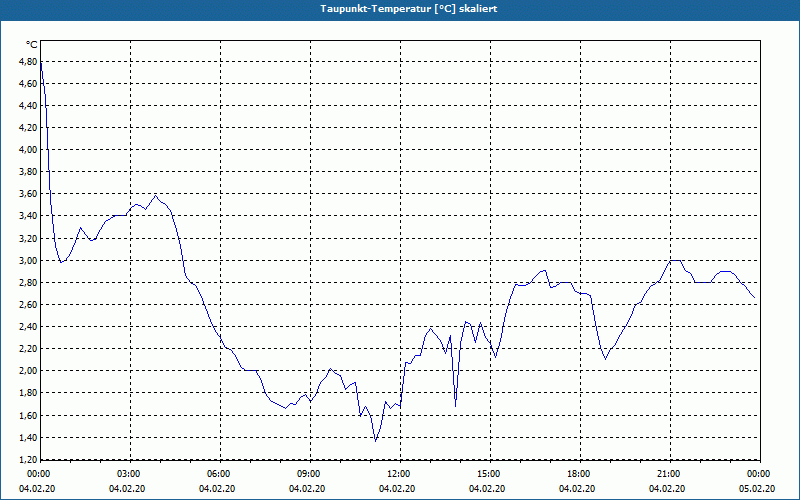The image size is (800, 500).
Task: Click the 1,20 y-axis label
Action: click(x=28, y=459)
